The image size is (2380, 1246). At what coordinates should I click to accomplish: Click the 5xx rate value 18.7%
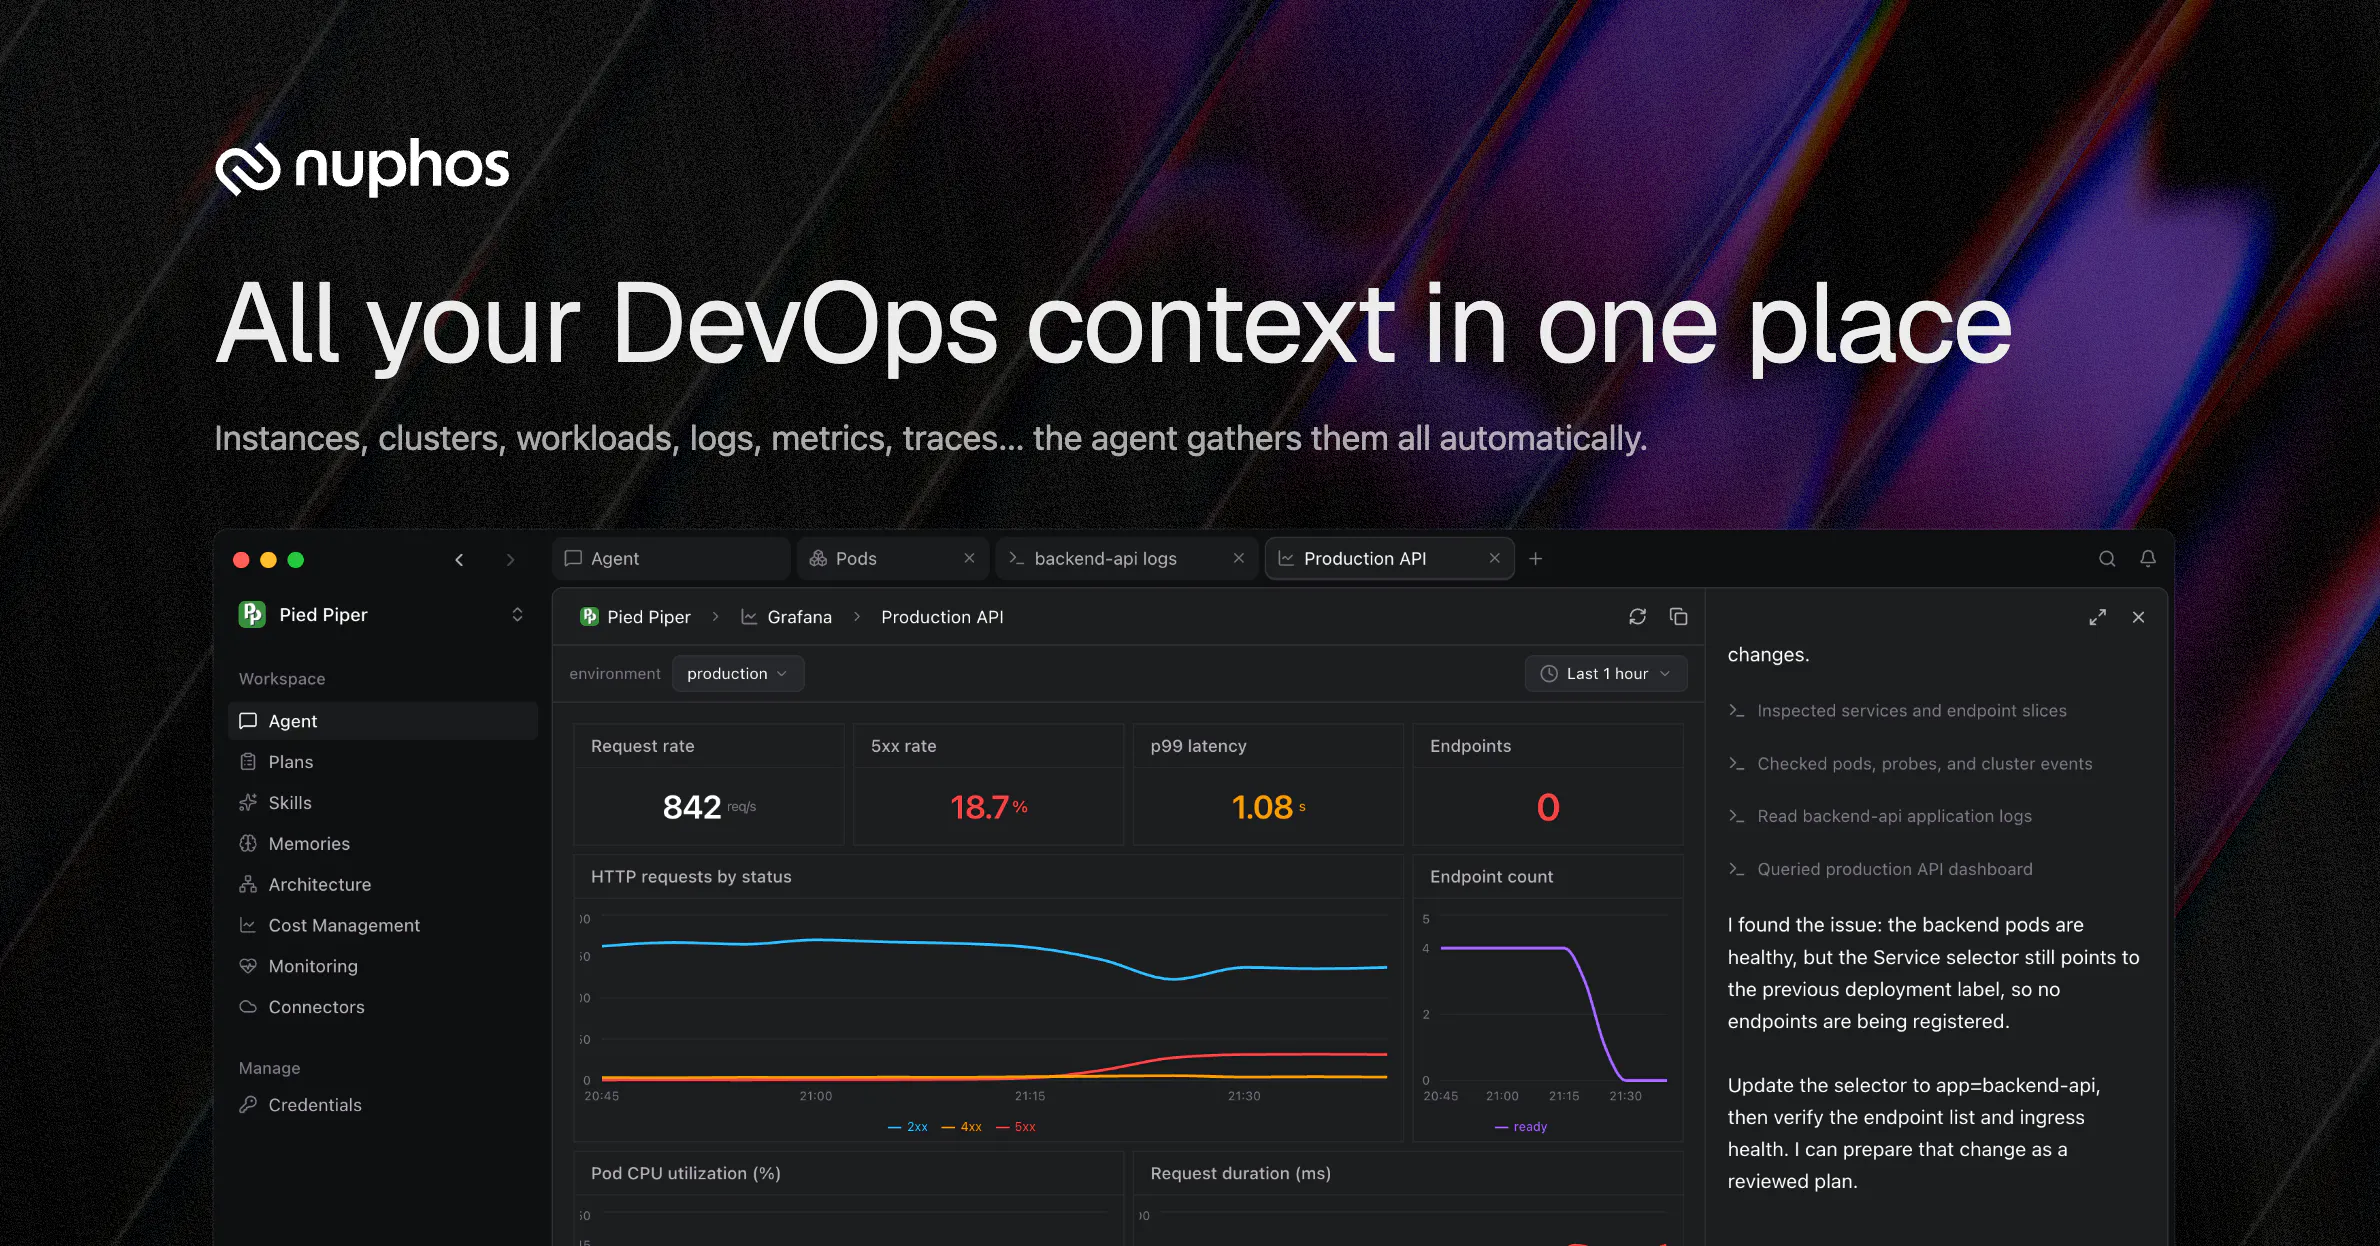coord(989,807)
